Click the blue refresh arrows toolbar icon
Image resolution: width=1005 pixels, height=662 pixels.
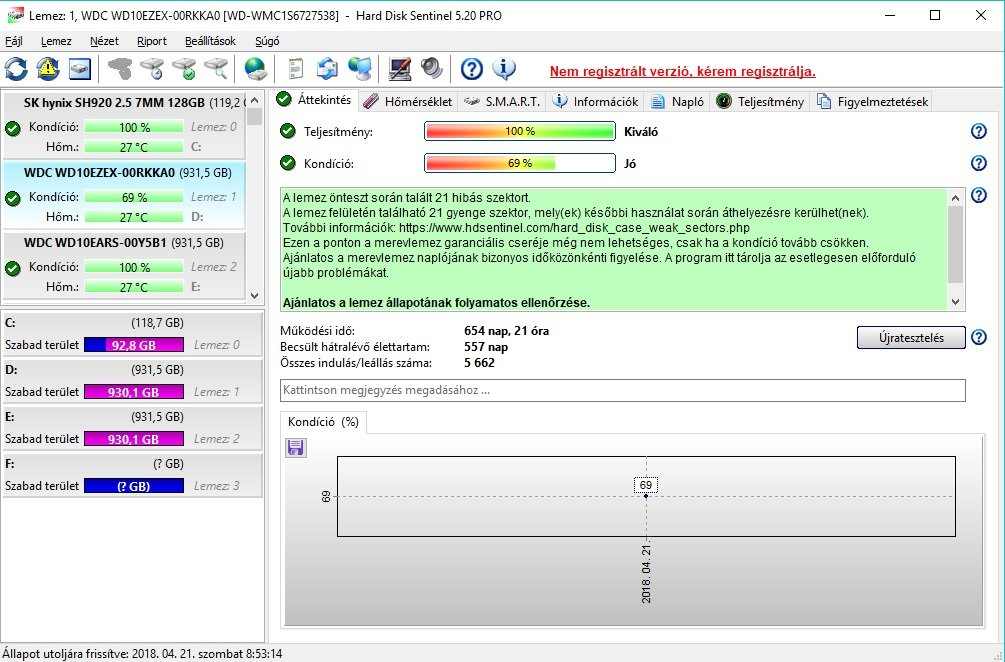click(16, 69)
